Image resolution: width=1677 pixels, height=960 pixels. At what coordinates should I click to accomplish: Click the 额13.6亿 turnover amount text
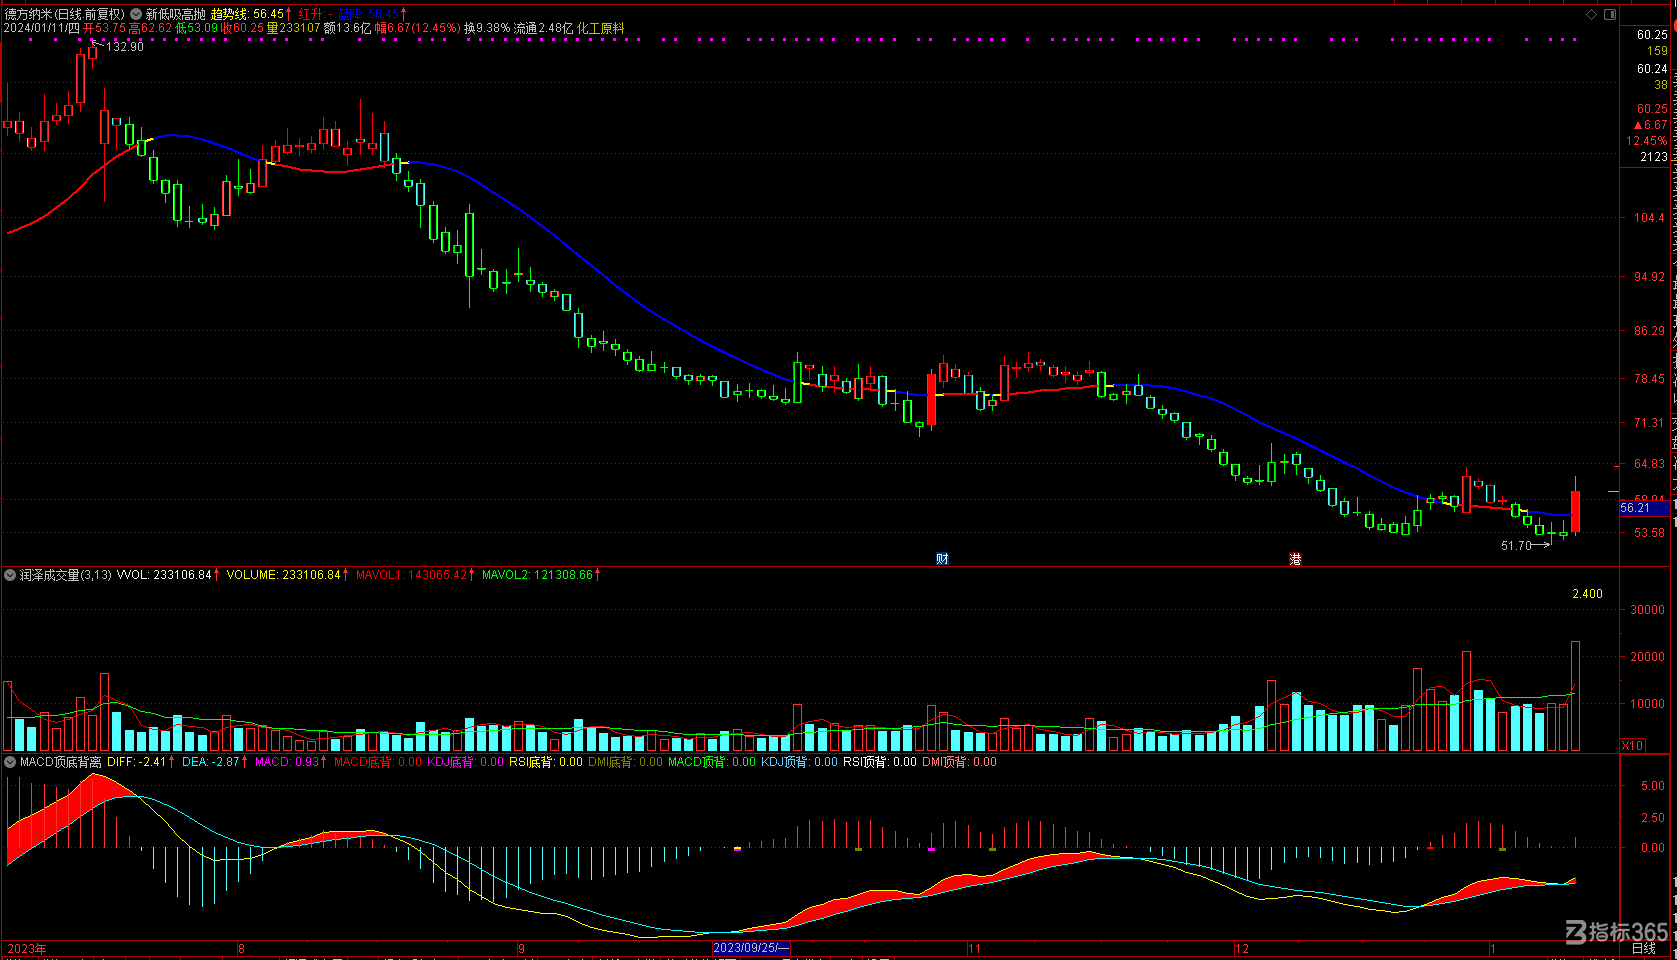(347, 28)
